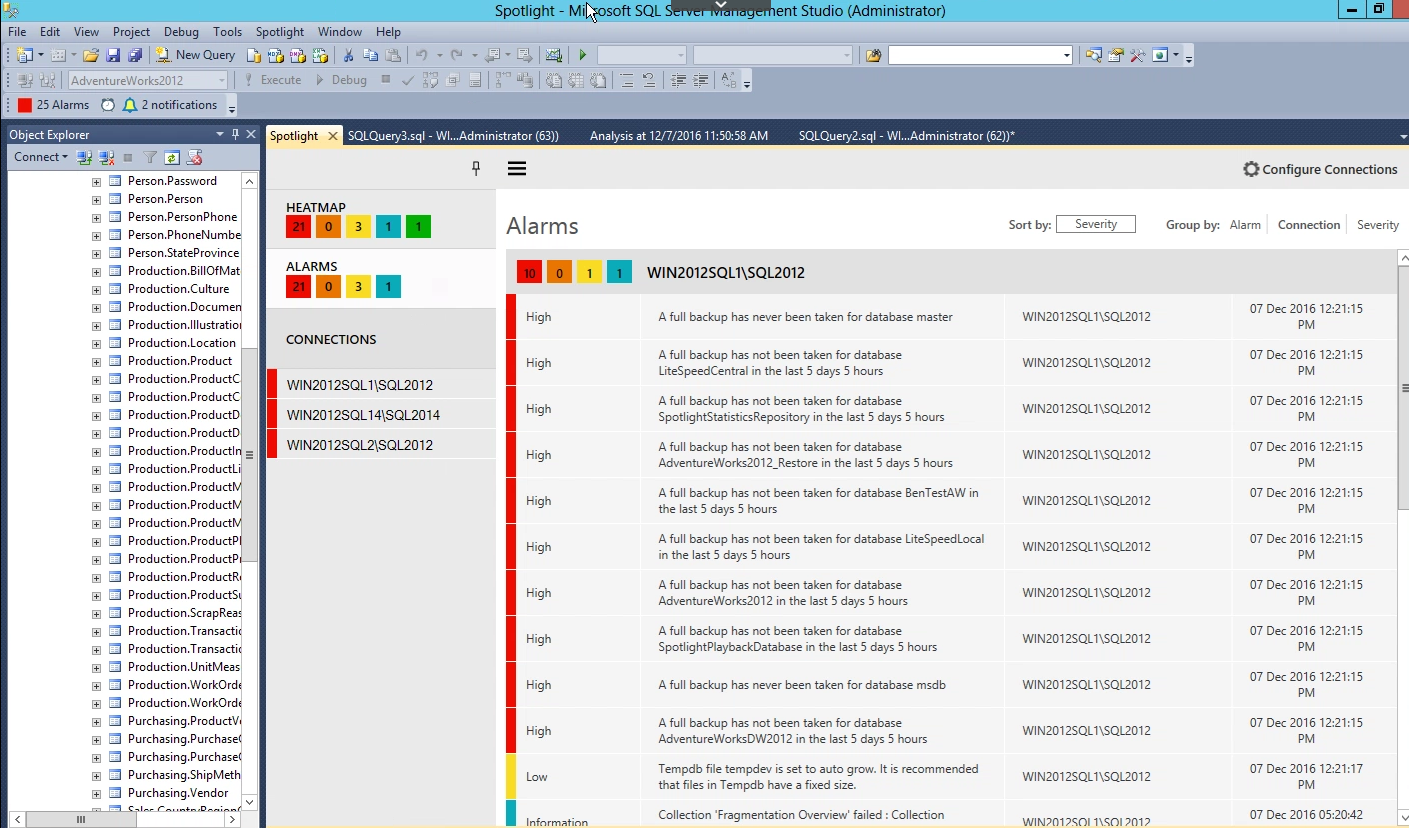
Task: Click the 25 Alarms red indicator
Action: click(x=54, y=105)
